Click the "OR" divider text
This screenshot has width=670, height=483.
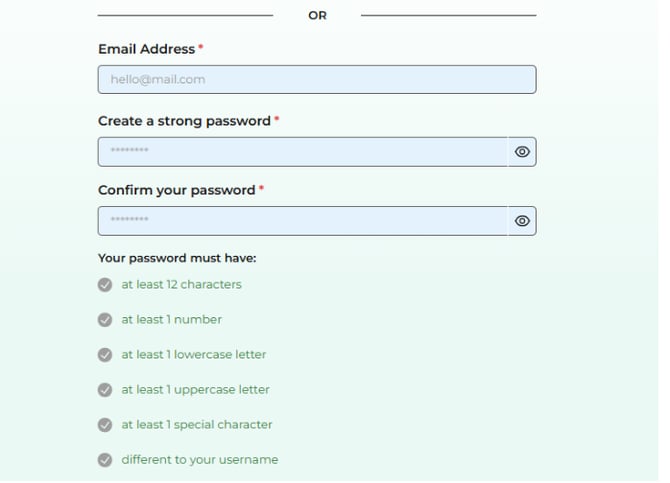tap(317, 15)
